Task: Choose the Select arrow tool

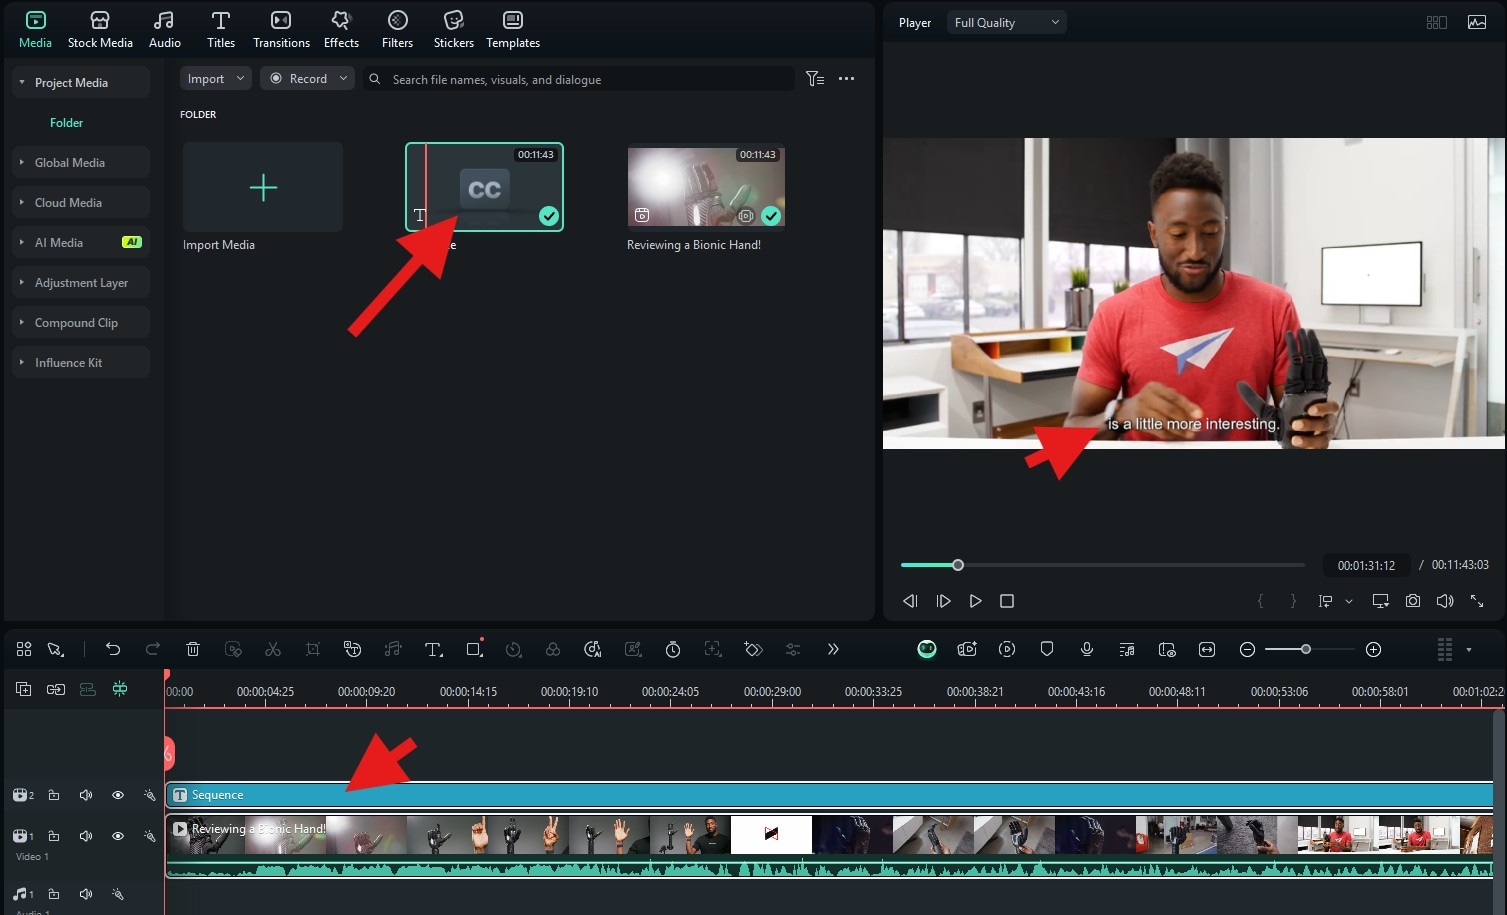Action: pyautogui.click(x=56, y=649)
